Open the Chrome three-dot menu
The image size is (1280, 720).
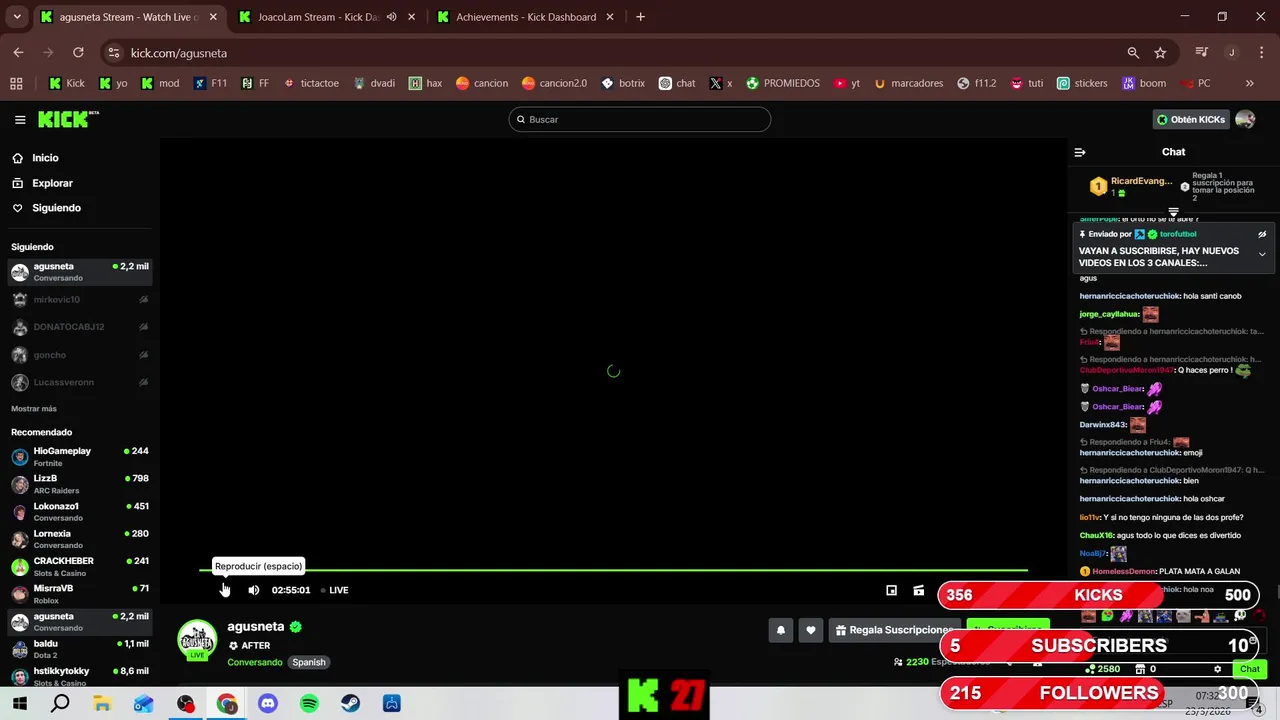(1261, 53)
